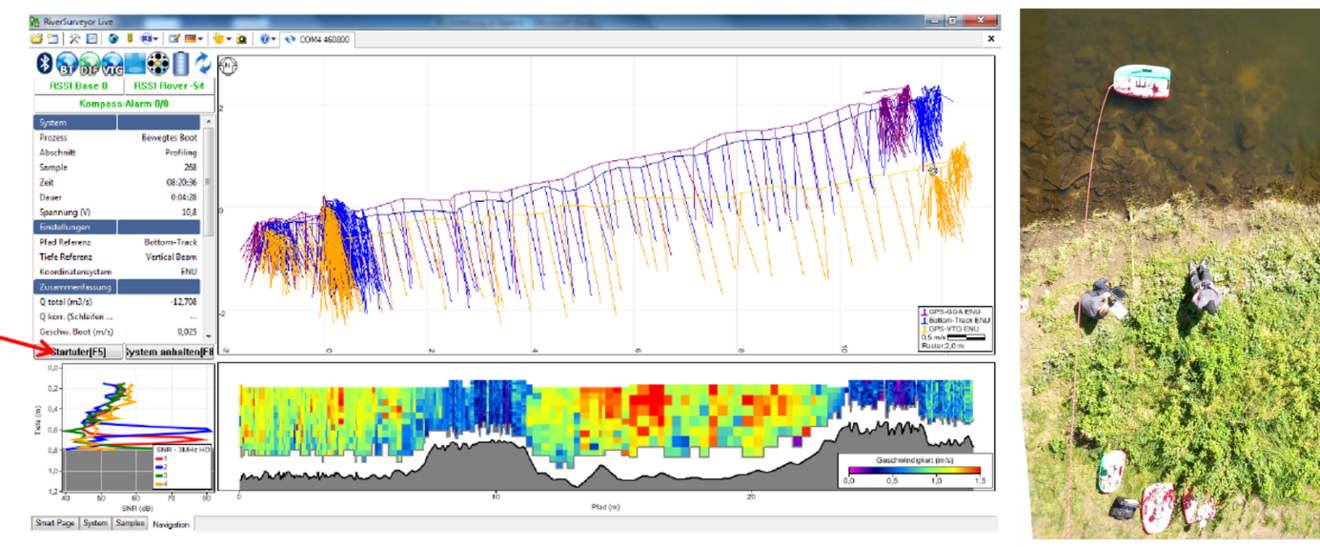This screenshot has width=1320, height=547.
Task: Select the VTG GPS globe icon
Action: [113, 65]
